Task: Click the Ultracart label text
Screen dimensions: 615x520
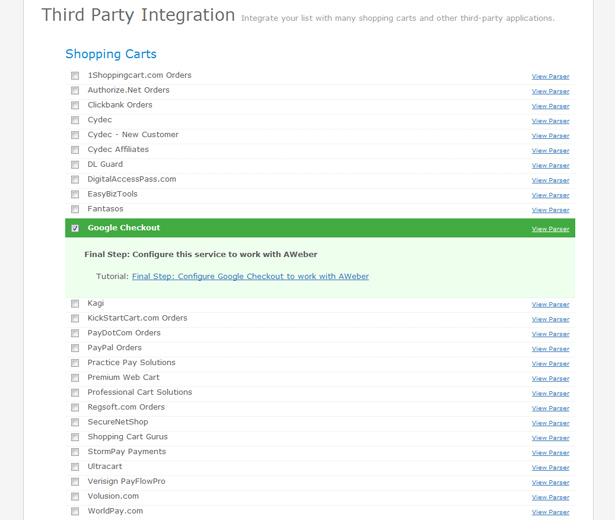Action: [105, 466]
